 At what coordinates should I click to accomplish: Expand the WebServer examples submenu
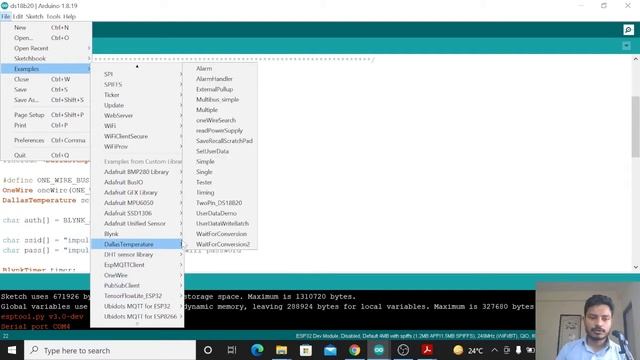click(137, 116)
